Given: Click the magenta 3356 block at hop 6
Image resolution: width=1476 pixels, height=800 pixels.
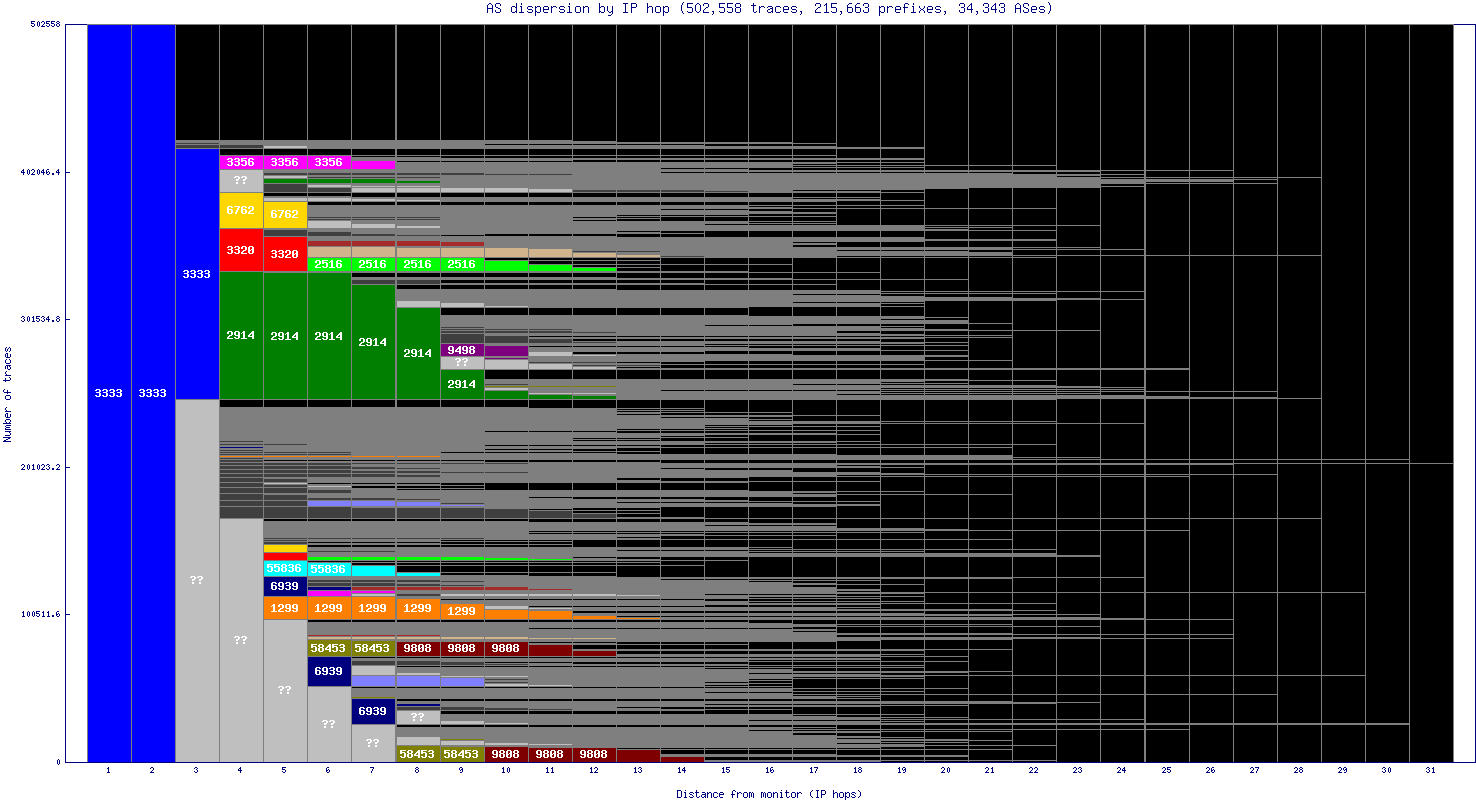Looking at the screenshot, I should point(329,162).
